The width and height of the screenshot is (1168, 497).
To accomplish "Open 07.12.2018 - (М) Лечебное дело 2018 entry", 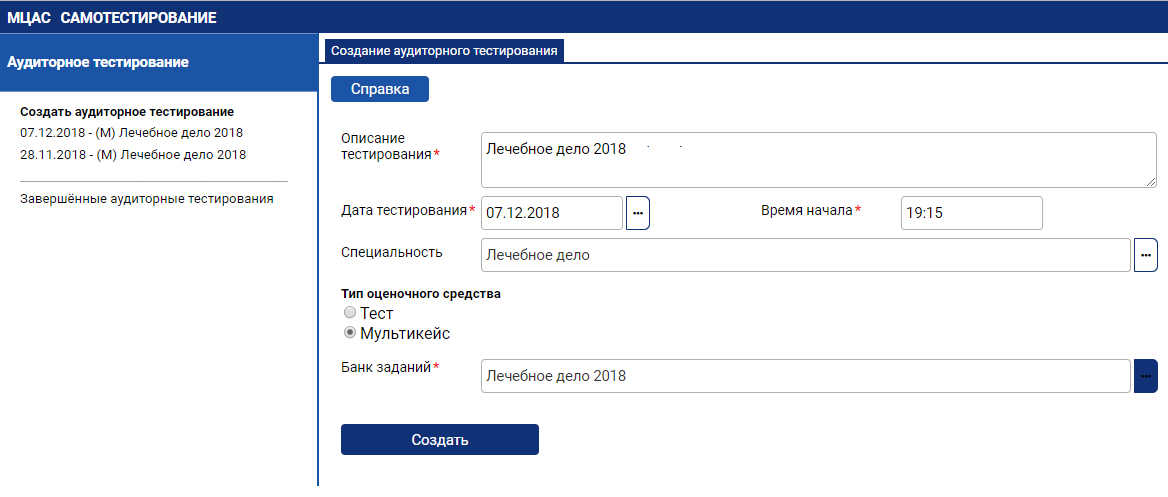I will 133,133.
